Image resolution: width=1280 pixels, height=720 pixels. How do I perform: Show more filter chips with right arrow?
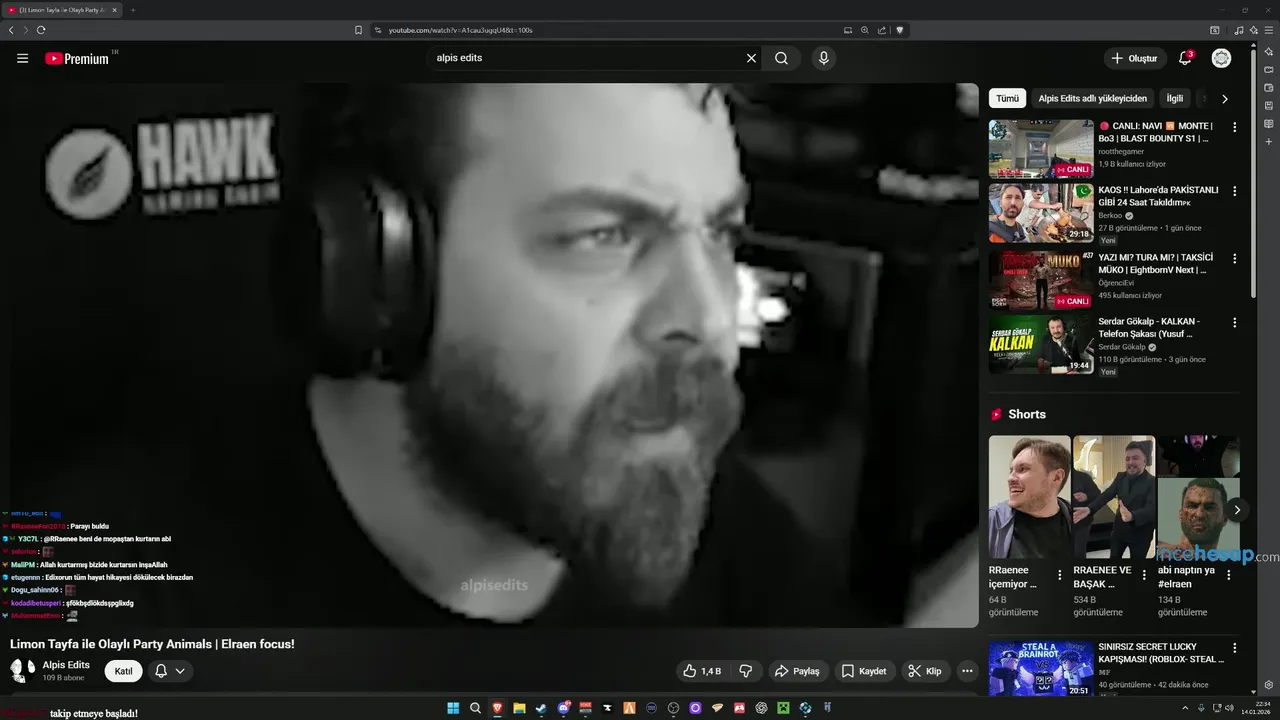(1224, 98)
